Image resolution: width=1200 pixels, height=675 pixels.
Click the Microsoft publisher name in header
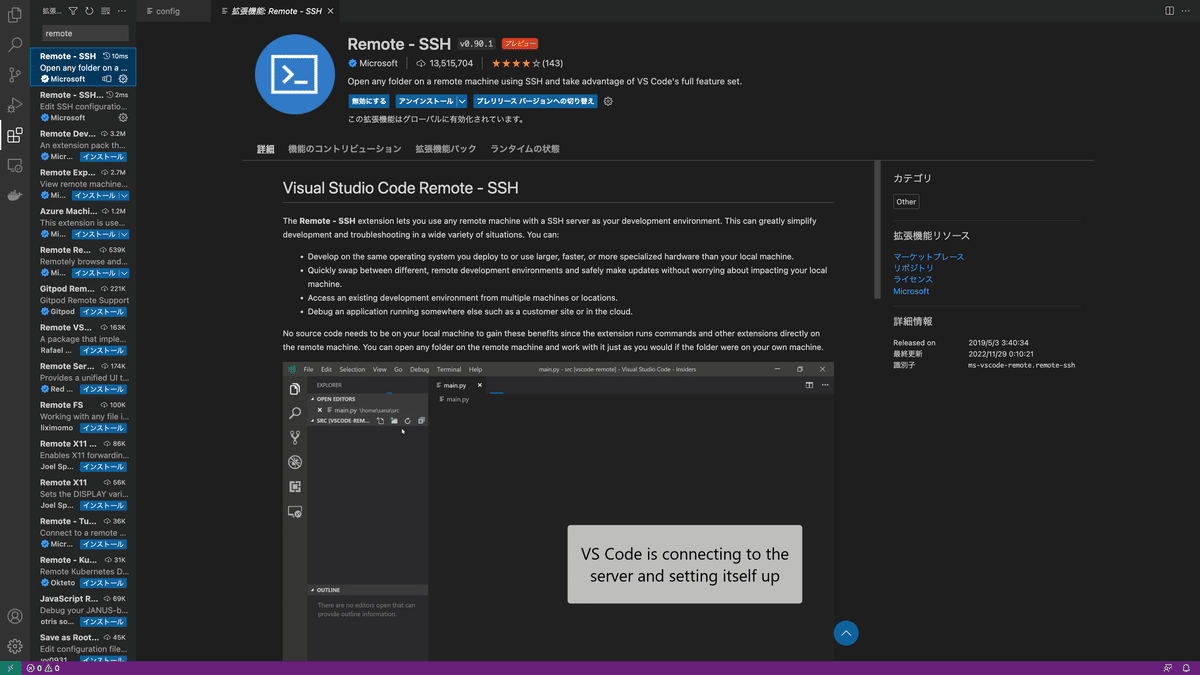[378, 63]
